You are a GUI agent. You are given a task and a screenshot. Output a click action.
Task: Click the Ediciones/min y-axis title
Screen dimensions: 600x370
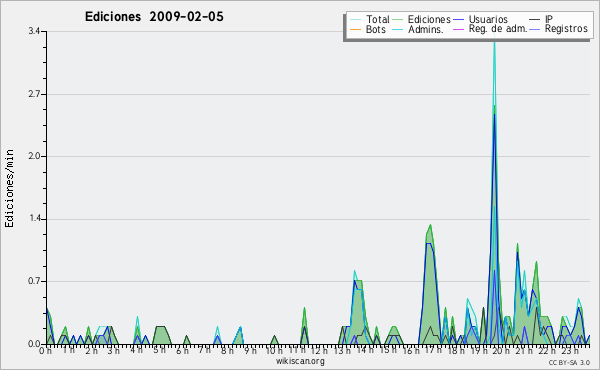tap(9, 188)
